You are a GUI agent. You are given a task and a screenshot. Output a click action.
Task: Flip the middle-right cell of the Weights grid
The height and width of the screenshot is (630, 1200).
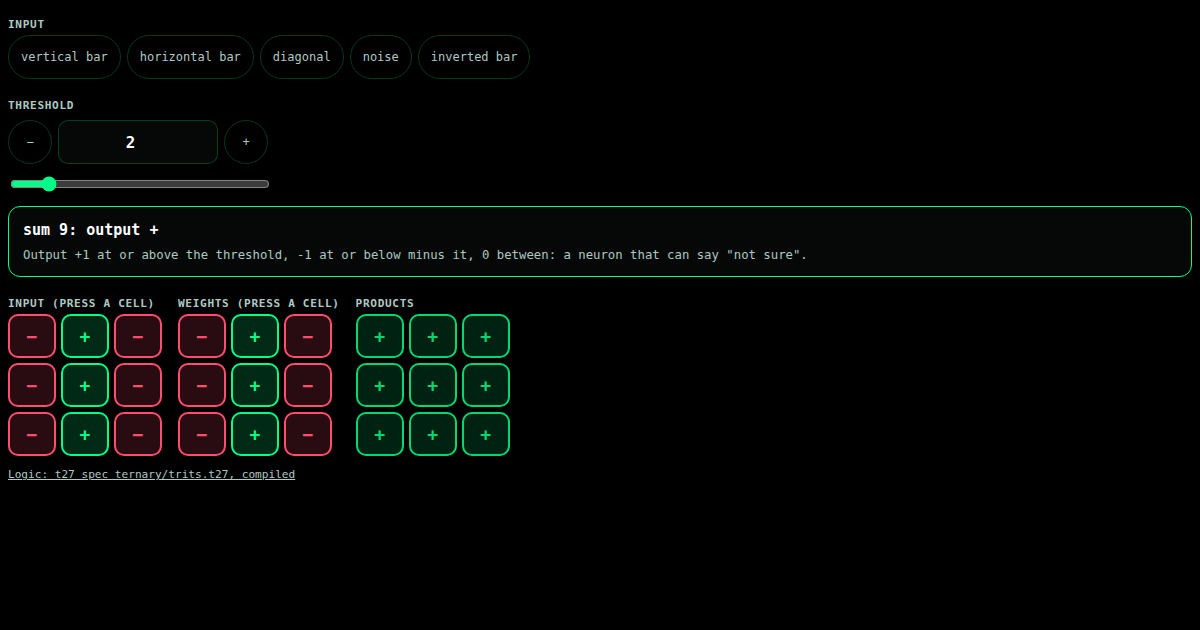coord(308,385)
